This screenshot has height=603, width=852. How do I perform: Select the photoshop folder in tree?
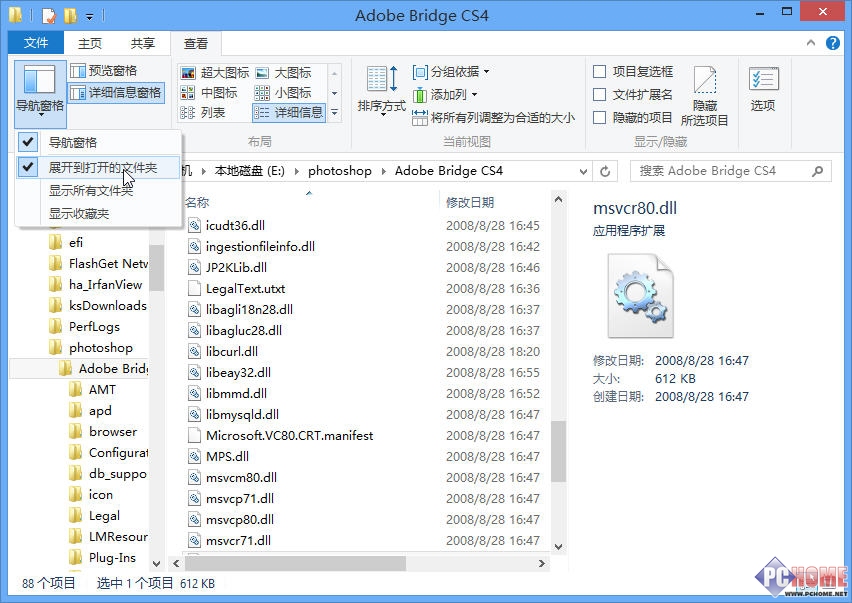point(91,348)
